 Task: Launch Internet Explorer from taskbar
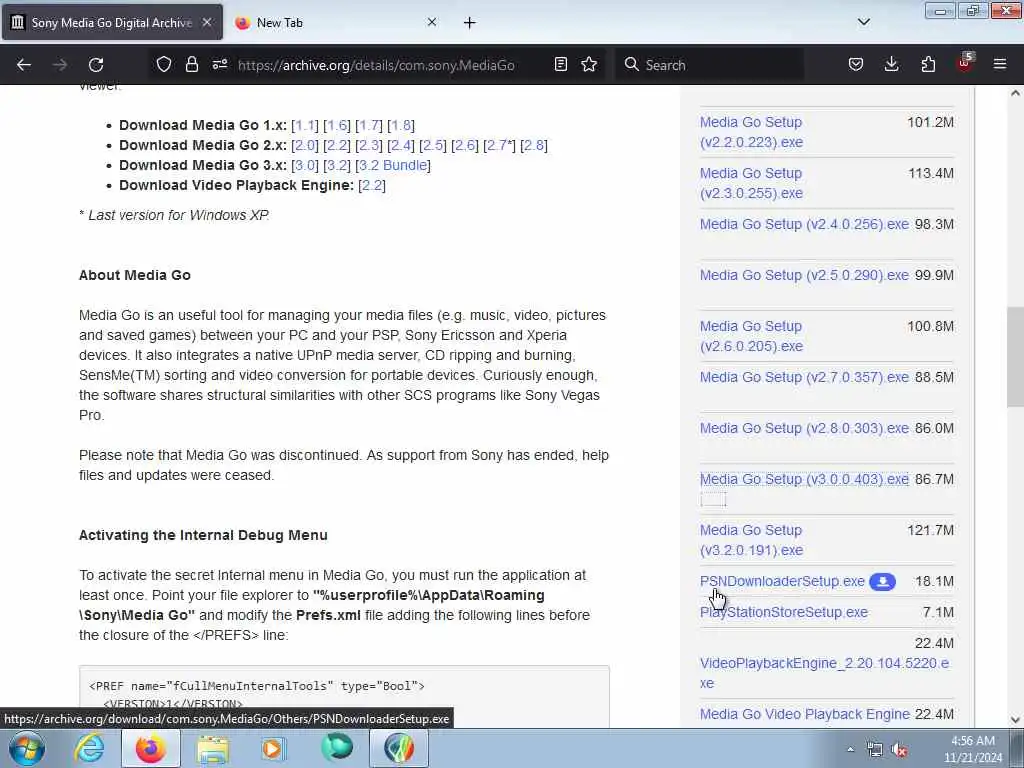tap(89, 748)
